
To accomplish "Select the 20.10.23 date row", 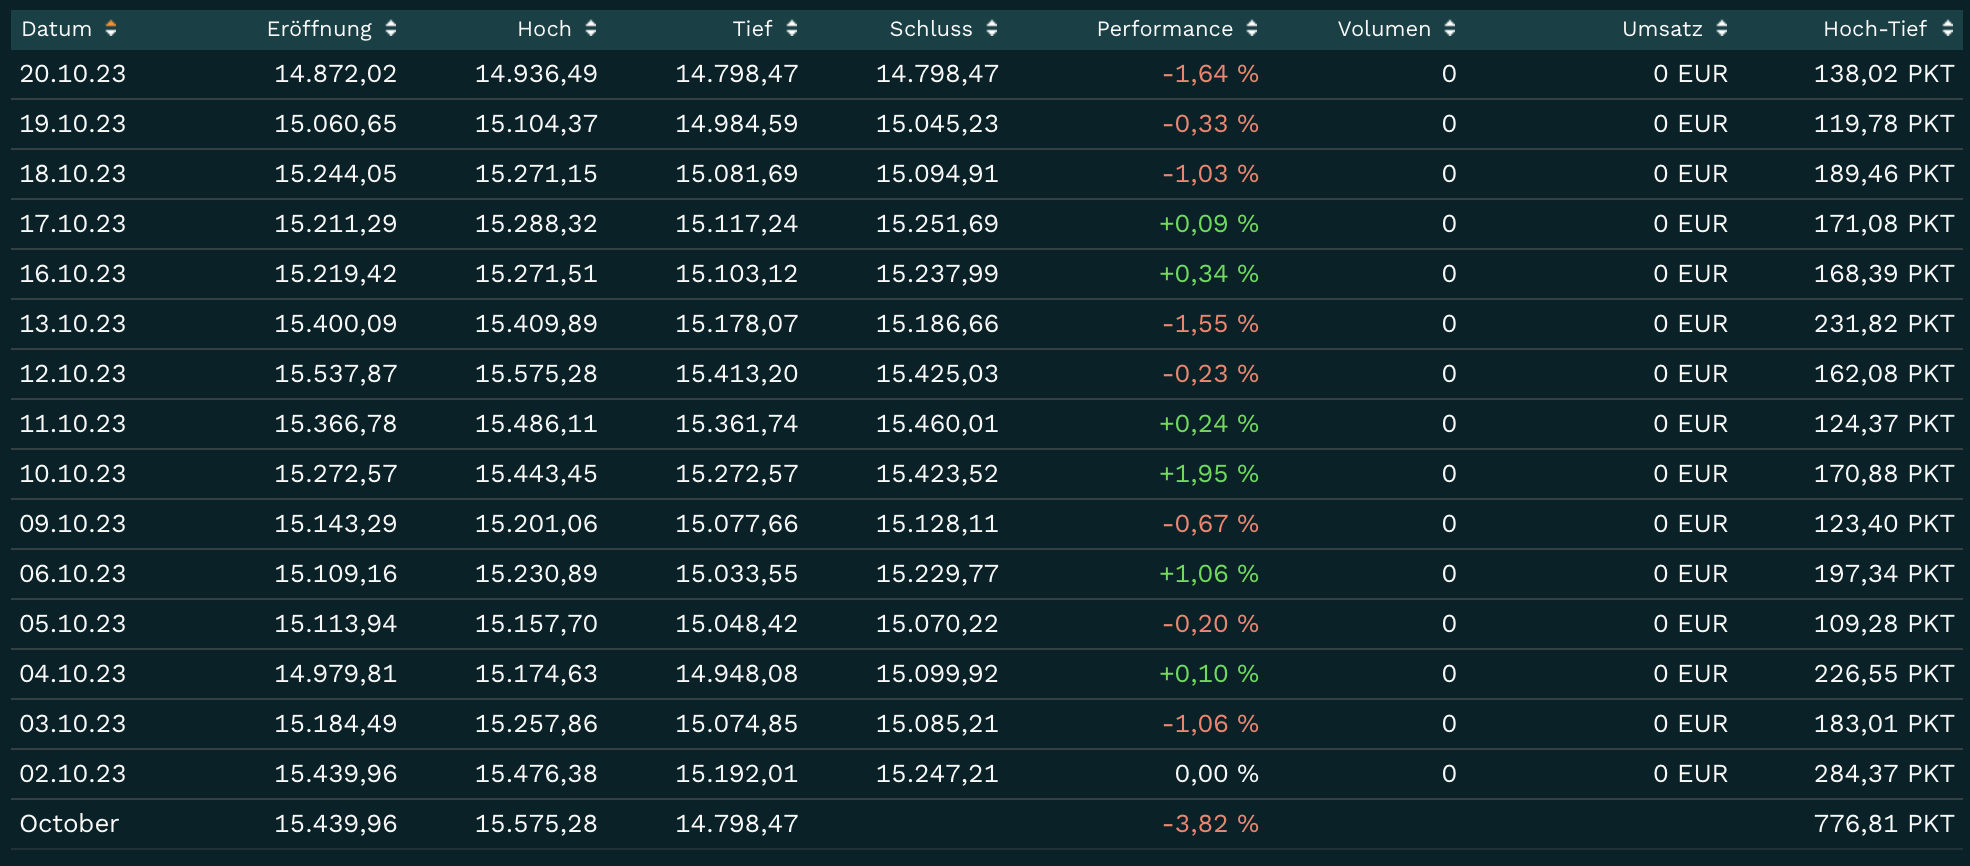I will point(73,74).
